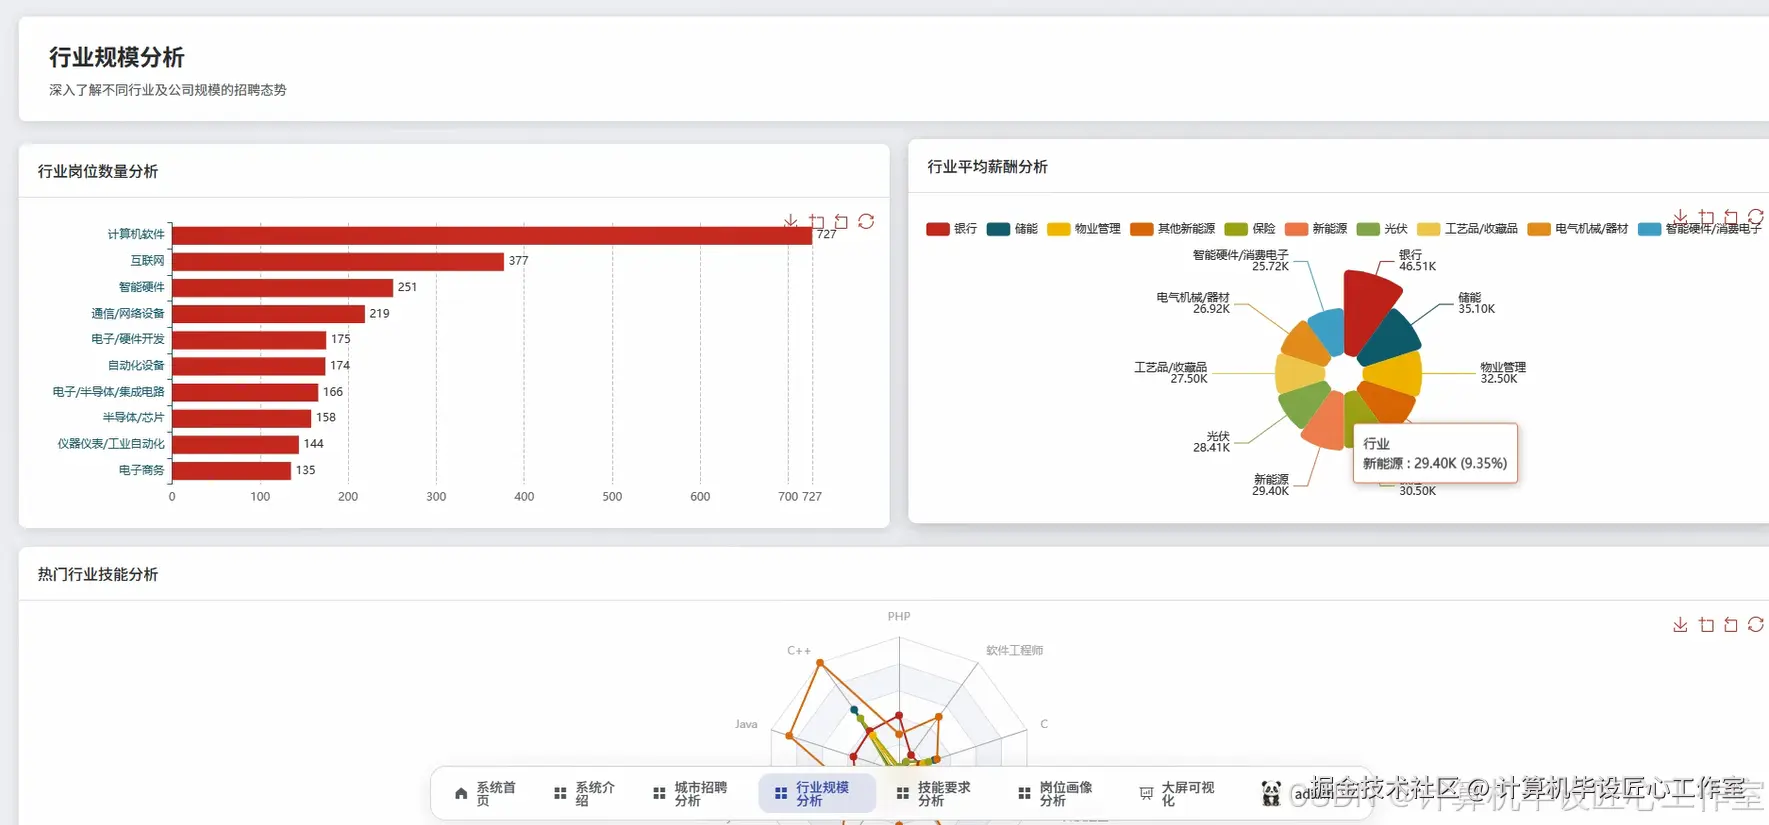1769x825 pixels.
Task: Click the 热门行业技能分析 panel title
Action: pos(98,574)
